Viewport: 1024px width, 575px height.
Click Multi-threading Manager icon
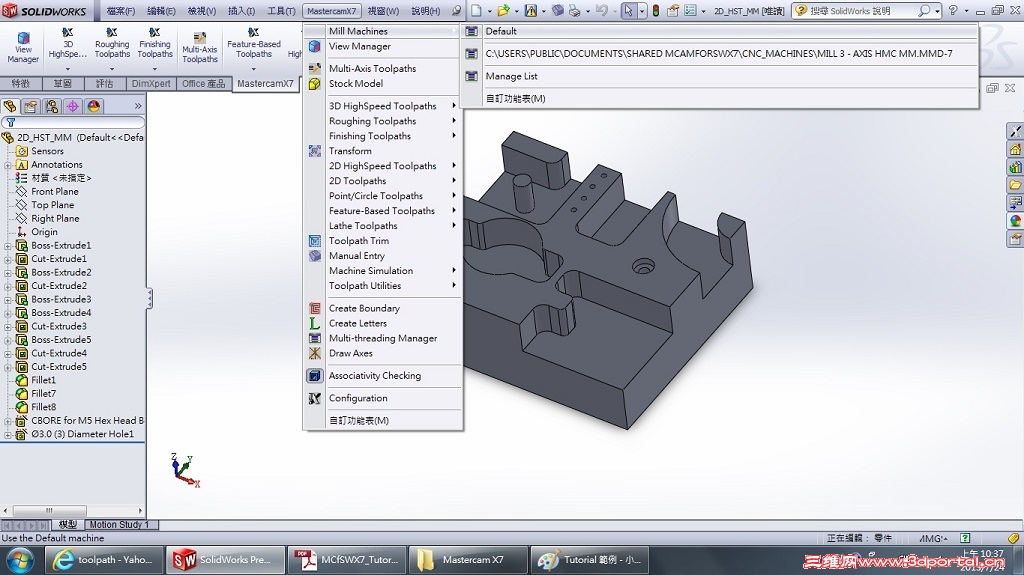pos(315,338)
